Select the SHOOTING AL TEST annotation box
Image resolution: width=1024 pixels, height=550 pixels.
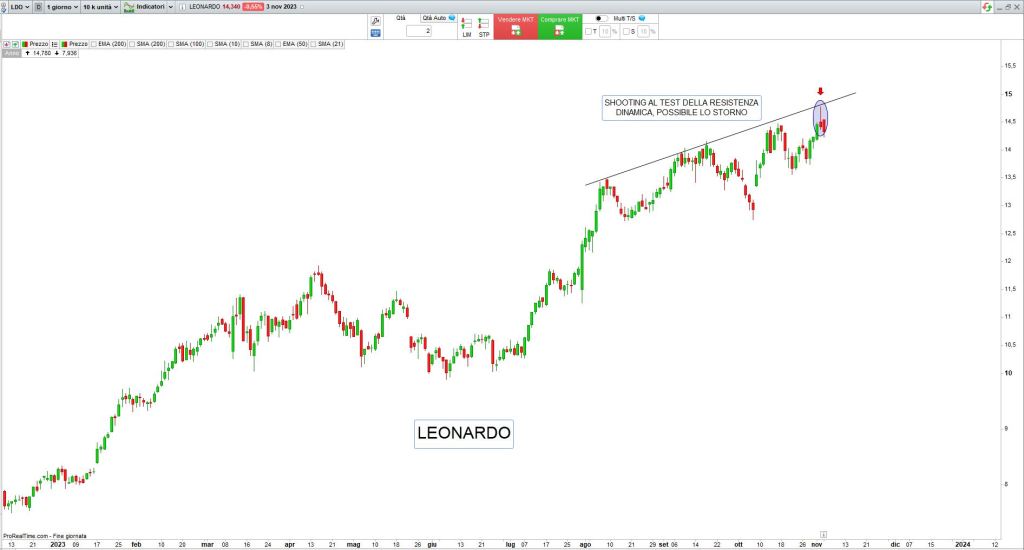tap(681, 108)
